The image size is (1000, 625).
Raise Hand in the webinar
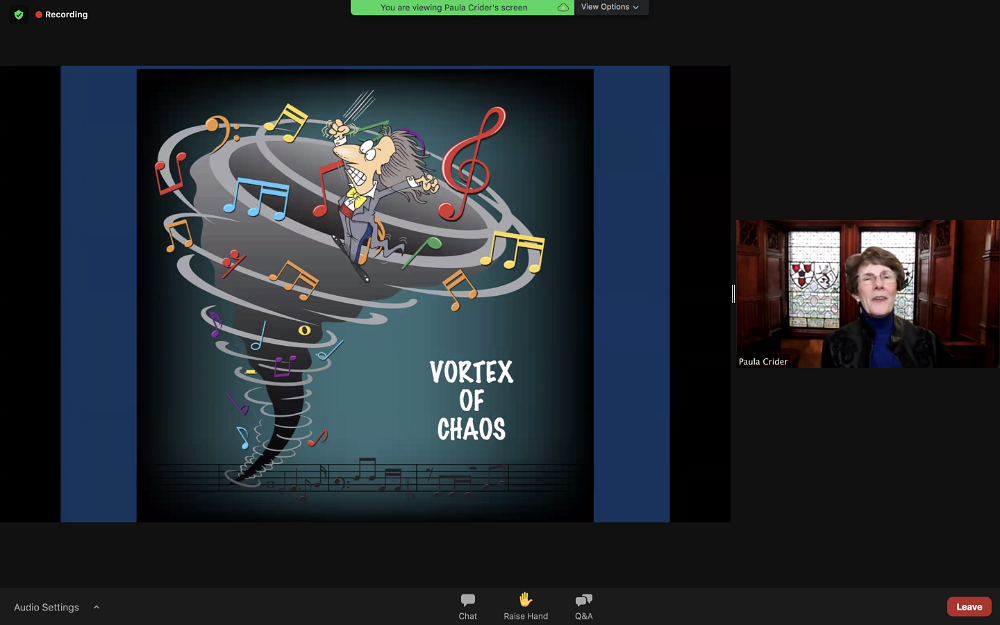(x=526, y=607)
